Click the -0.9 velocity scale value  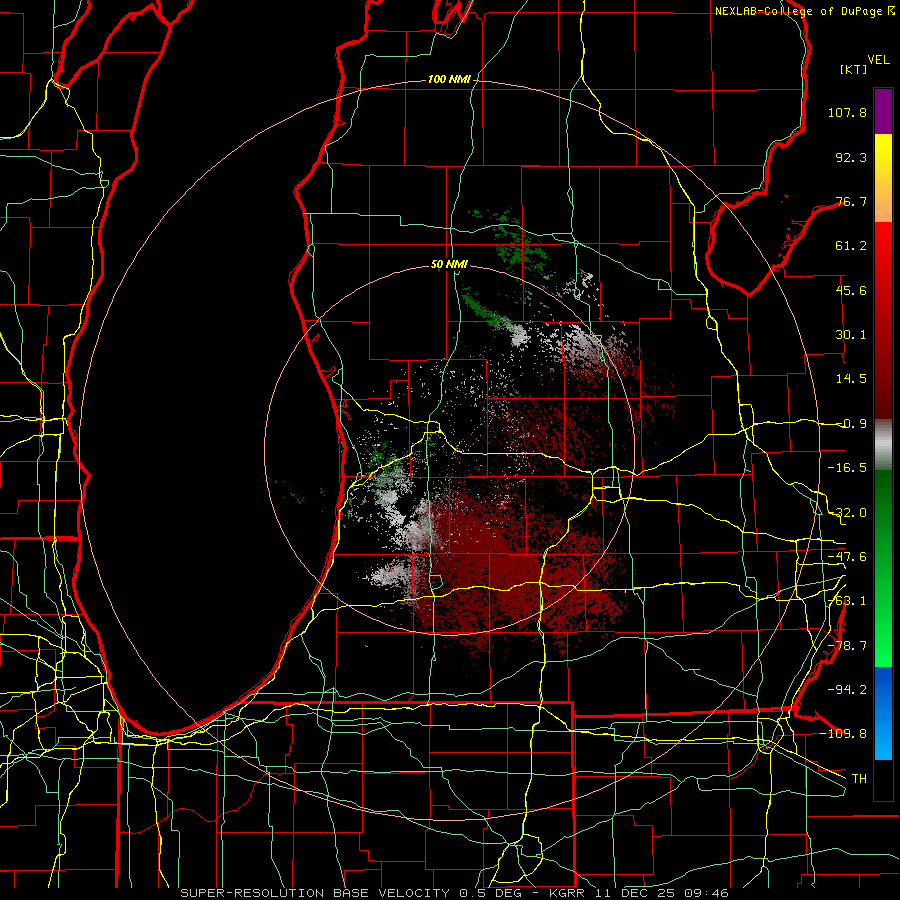click(x=851, y=424)
